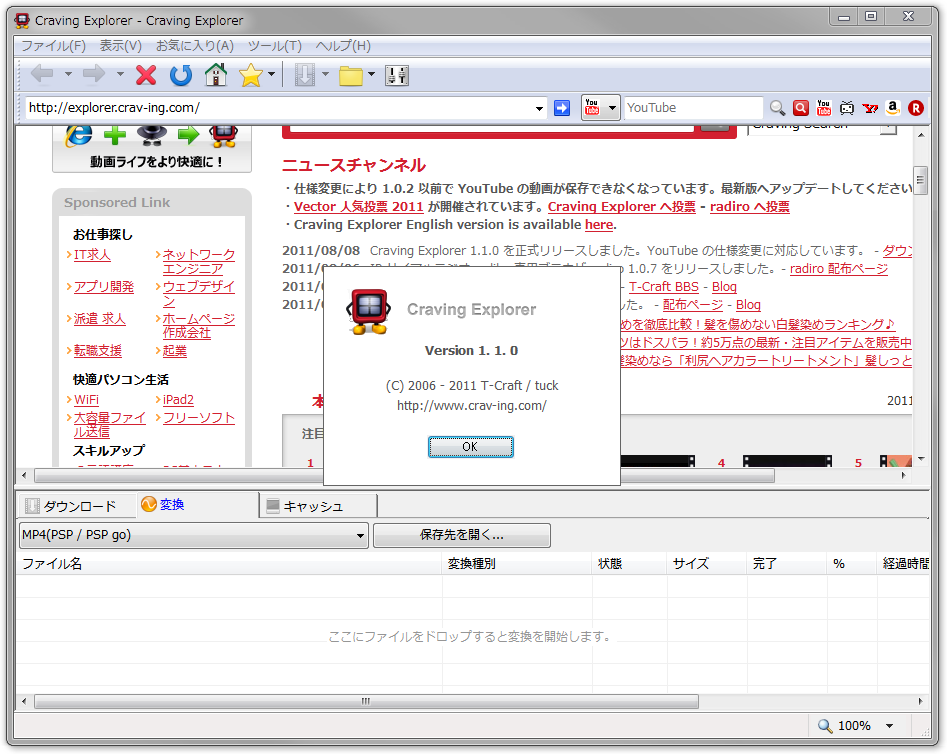
Task: Click the WiFi sponsored link
Action: [x=86, y=400]
